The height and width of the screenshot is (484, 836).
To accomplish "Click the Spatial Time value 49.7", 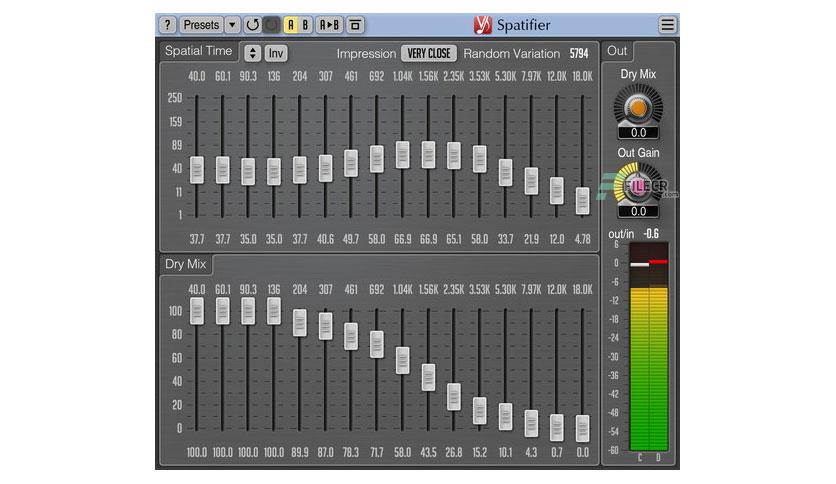I will pyautogui.click(x=351, y=239).
